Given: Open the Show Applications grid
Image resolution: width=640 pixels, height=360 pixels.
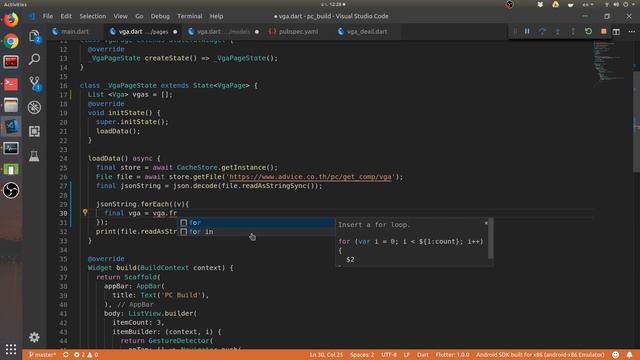Looking at the screenshot, I should [11, 349].
